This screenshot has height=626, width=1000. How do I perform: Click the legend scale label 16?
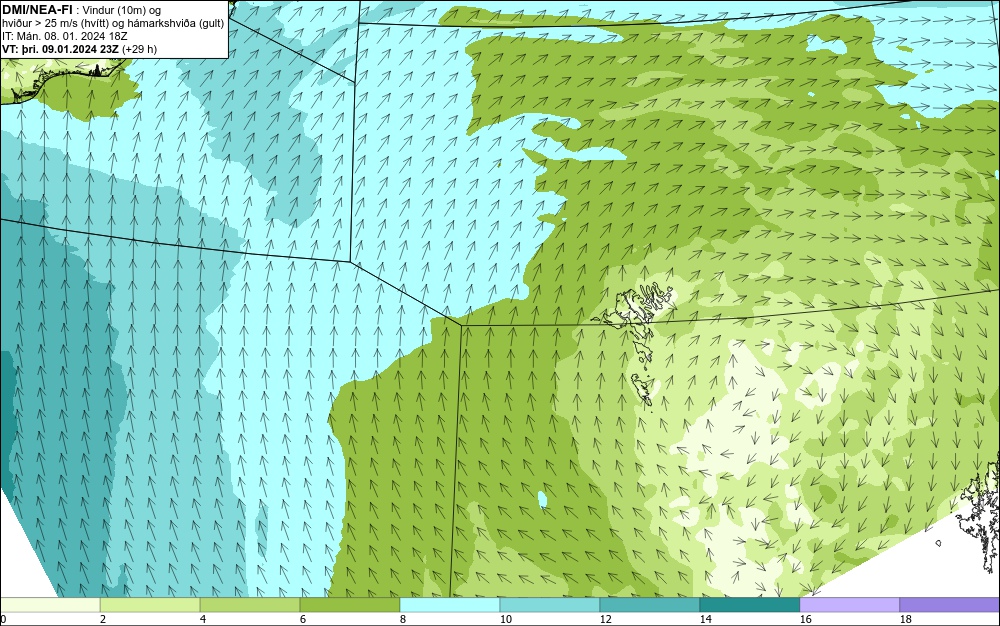click(805, 619)
